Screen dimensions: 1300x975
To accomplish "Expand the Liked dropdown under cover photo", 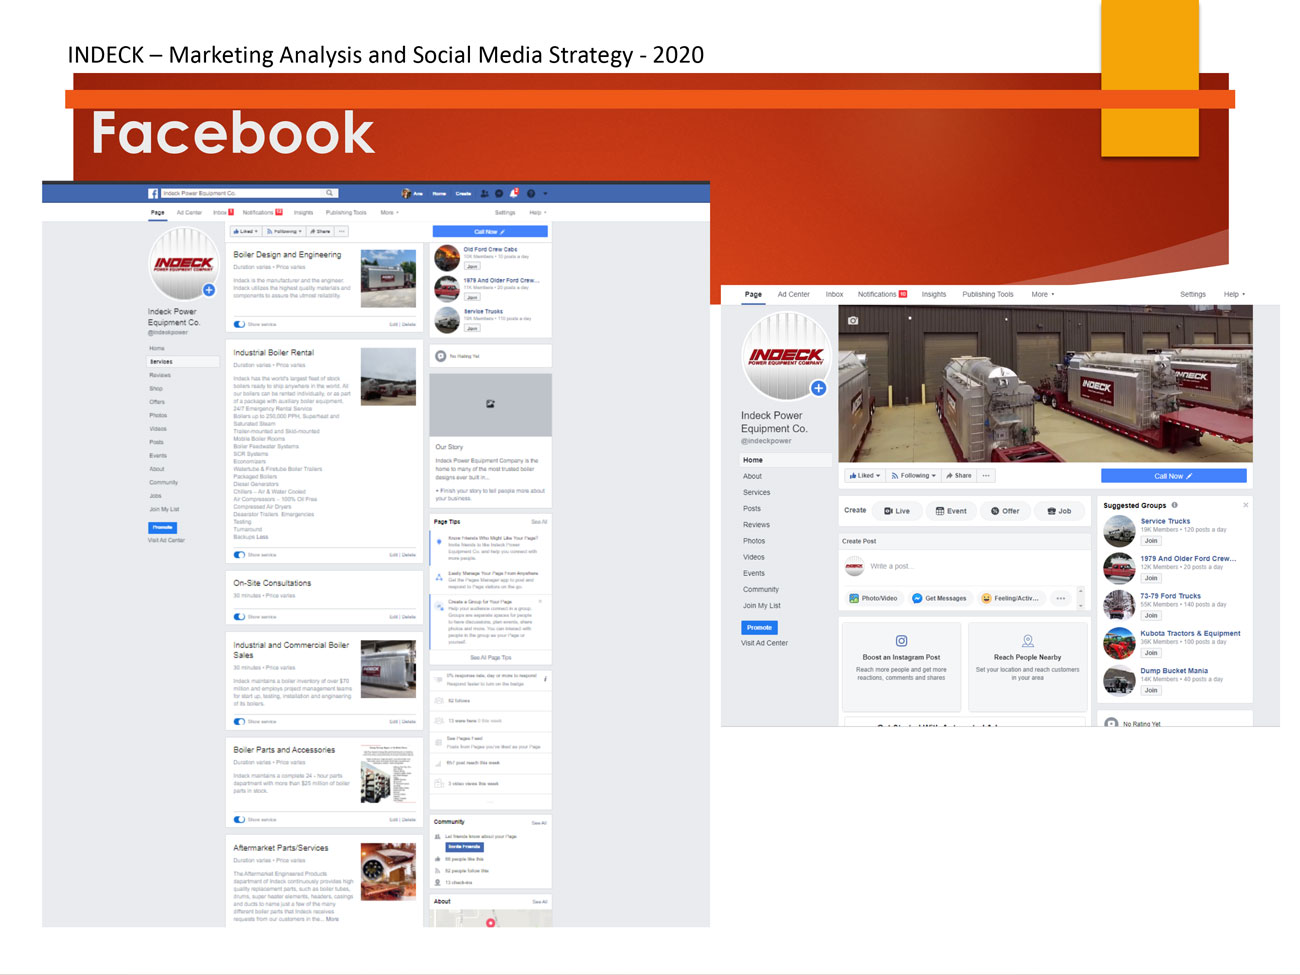I will [865, 476].
